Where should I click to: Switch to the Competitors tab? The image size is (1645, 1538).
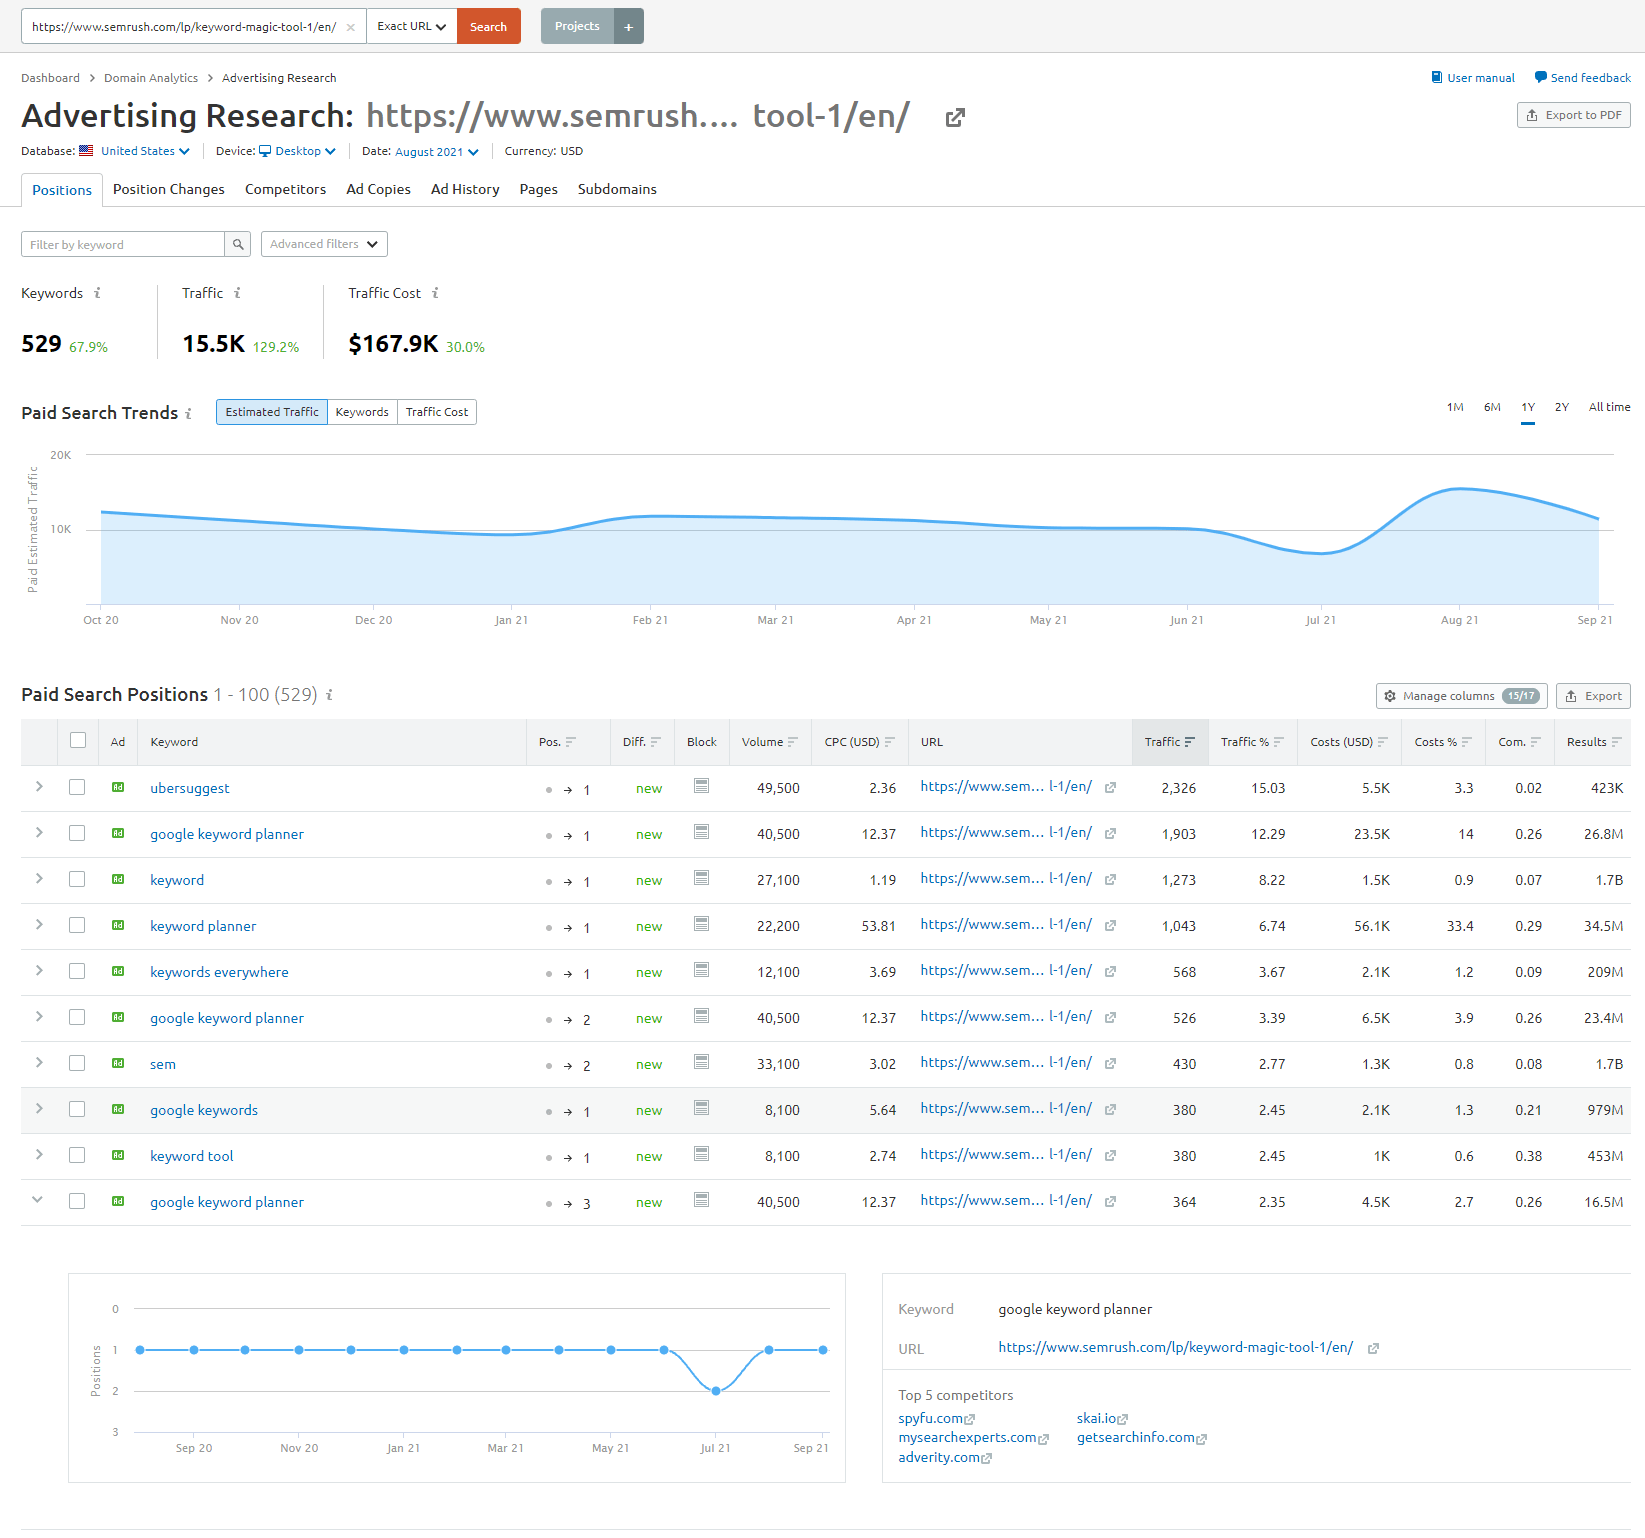click(x=285, y=189)
